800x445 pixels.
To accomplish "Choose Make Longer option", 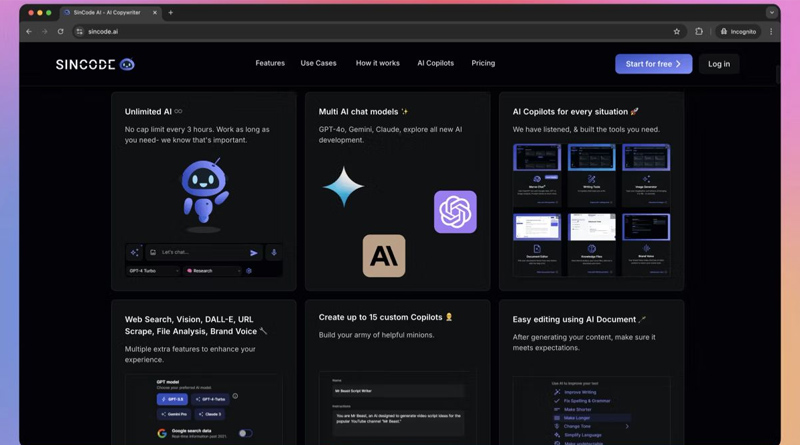I will tap(591, 418).
